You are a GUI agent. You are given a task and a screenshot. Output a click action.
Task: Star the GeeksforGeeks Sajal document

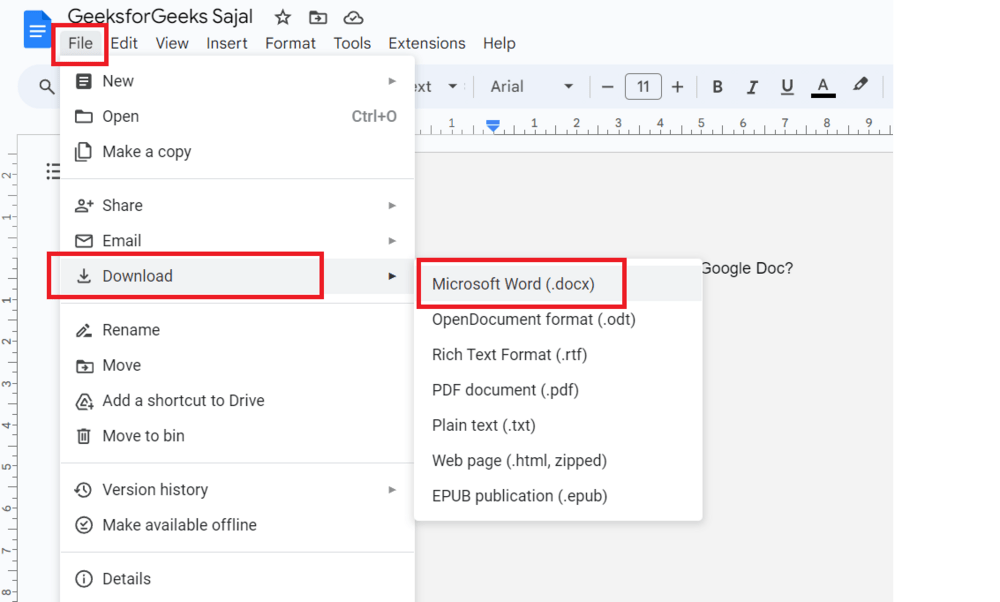pos(283,17)
